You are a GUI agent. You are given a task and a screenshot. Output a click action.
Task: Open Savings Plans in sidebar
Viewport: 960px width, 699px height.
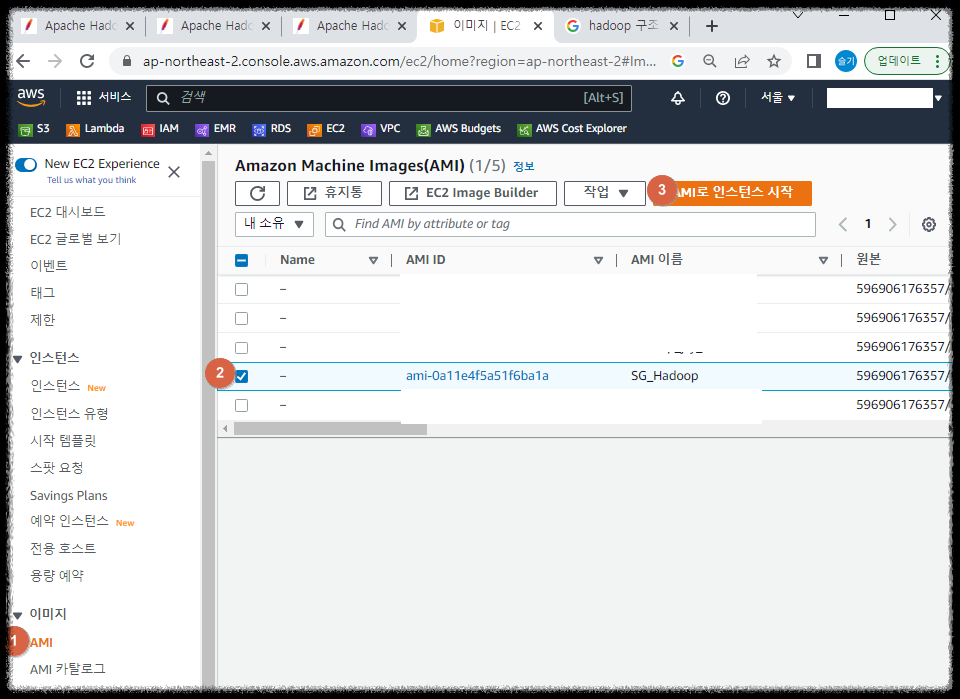coord(69,496)
